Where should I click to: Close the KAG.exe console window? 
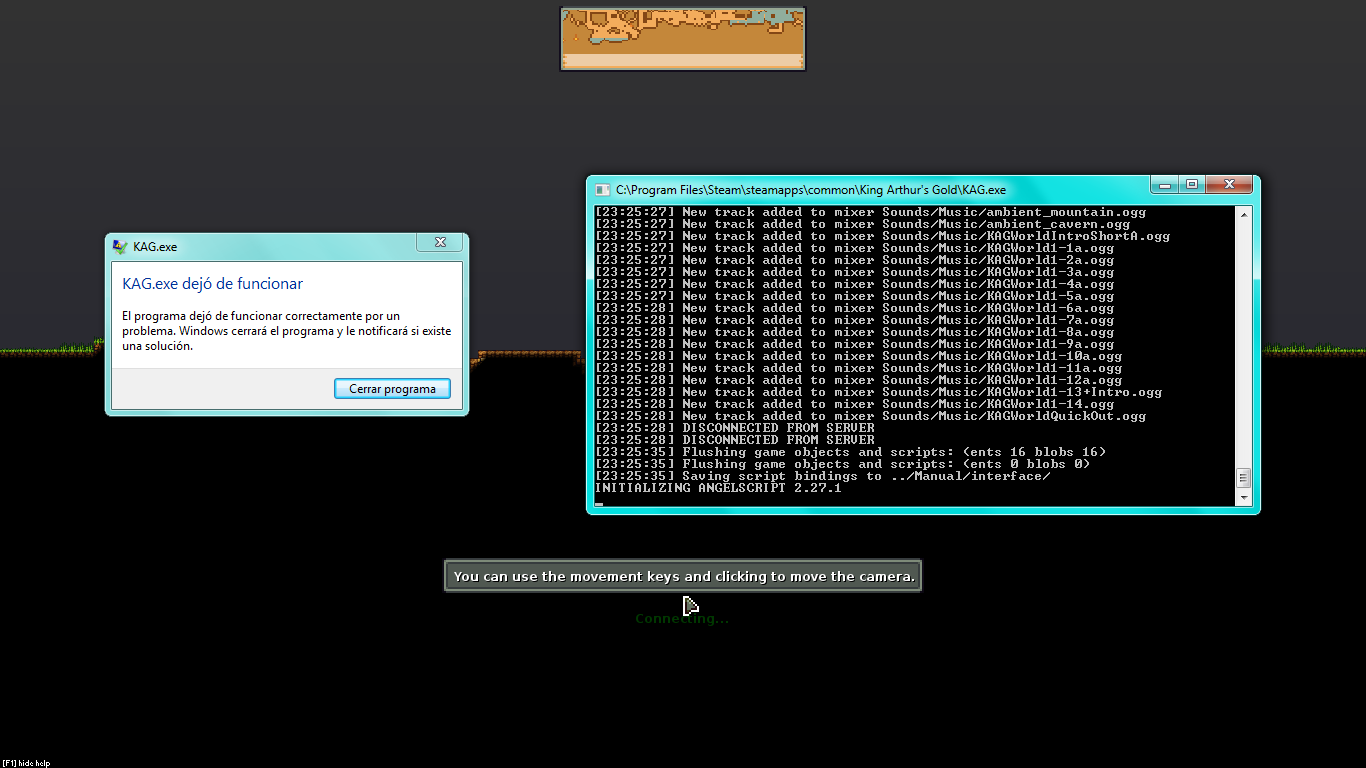coord(1229,185)
